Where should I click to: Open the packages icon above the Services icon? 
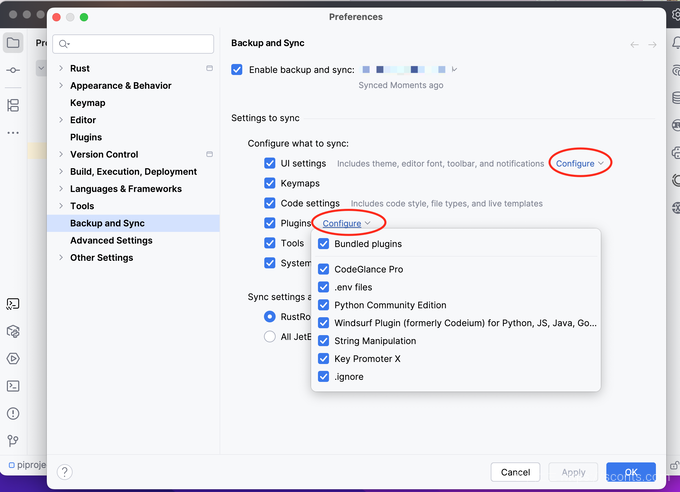coord(13,331)
